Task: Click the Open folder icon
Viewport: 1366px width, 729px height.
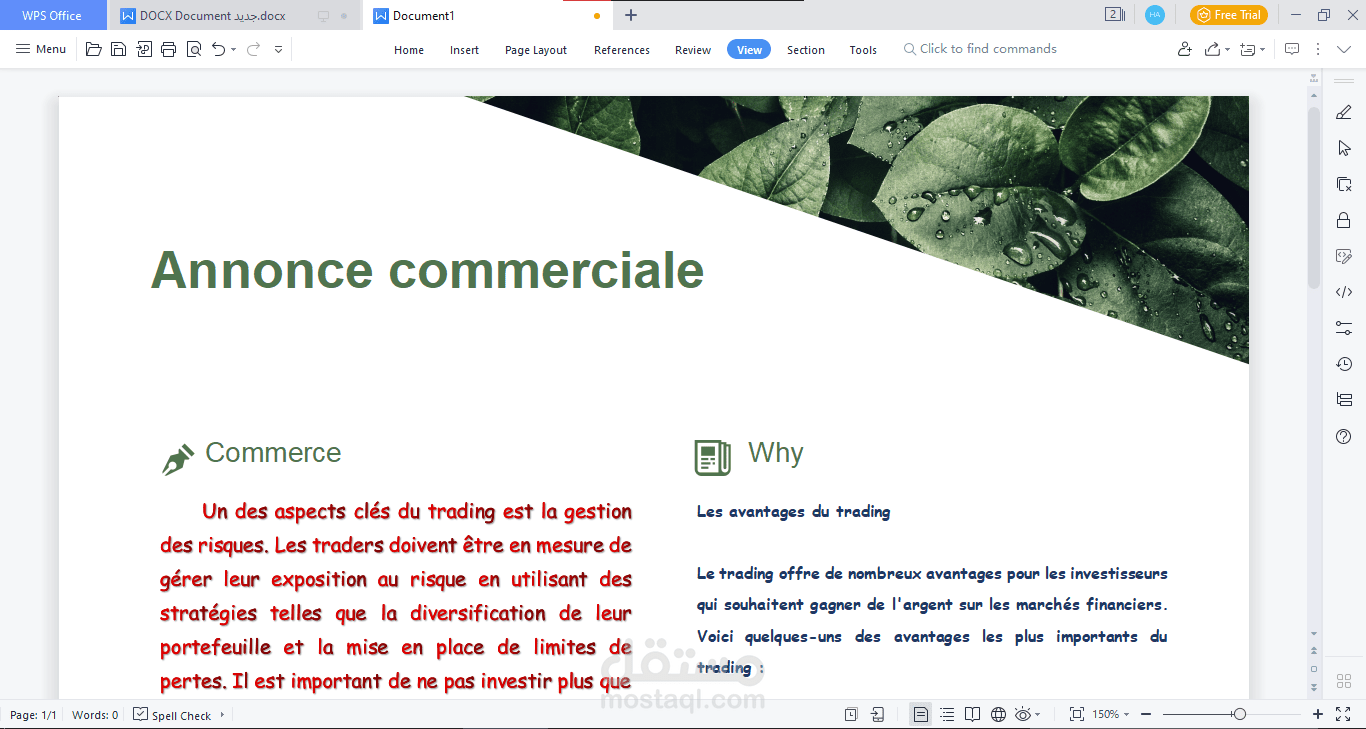Action: [x=94, y=49]
